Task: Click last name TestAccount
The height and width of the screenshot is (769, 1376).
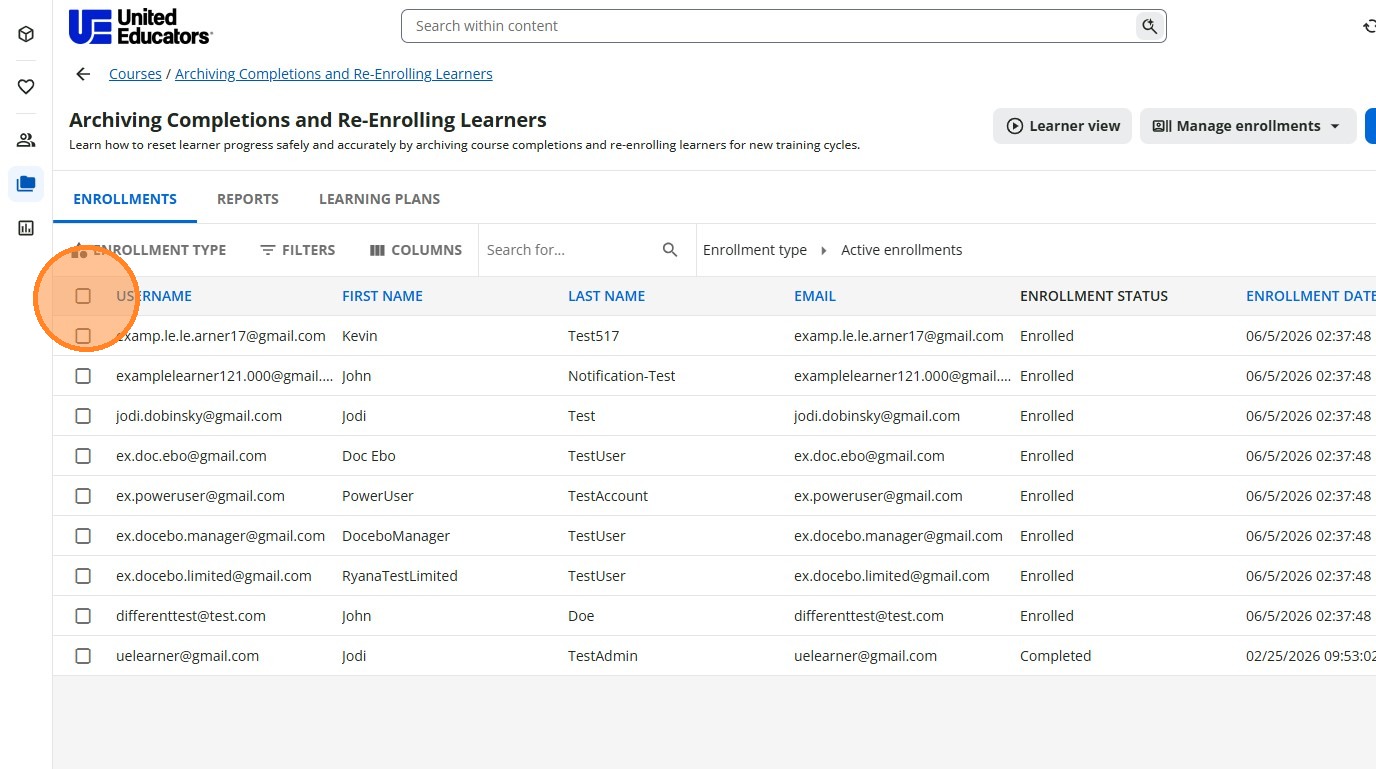Action: (608, 496)
